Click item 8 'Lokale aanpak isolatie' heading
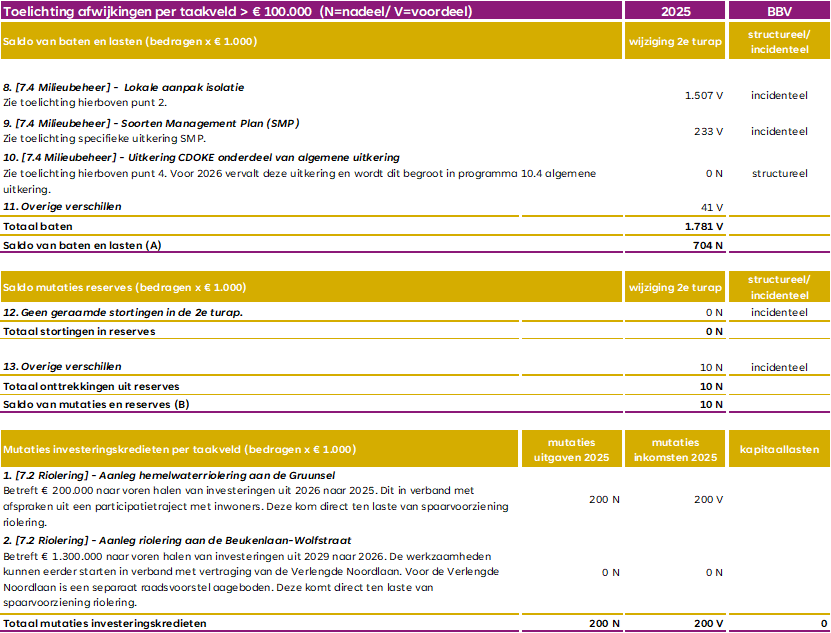The width and height of the screenshot is (831, 633). click(x=123, y=87)
